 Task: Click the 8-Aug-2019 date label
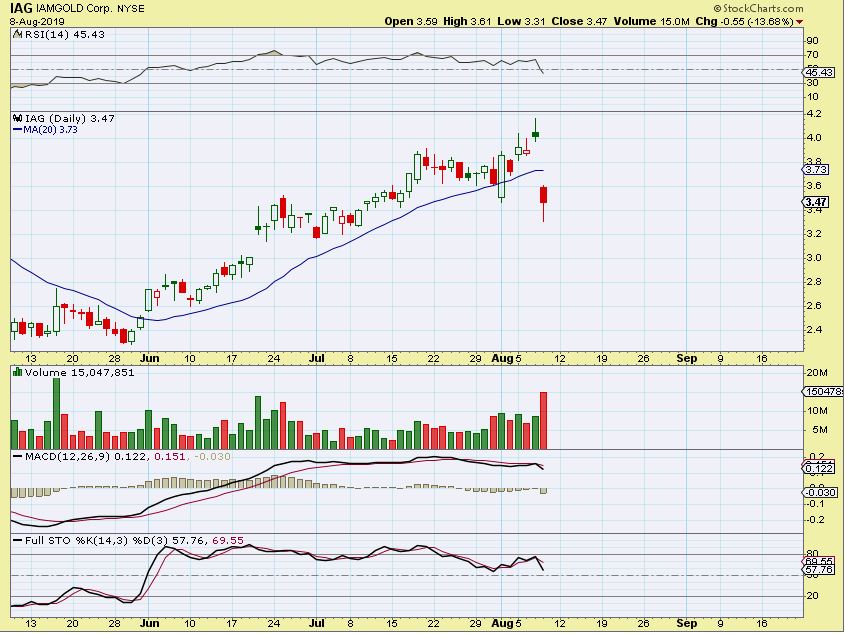[x=37, y=22]
